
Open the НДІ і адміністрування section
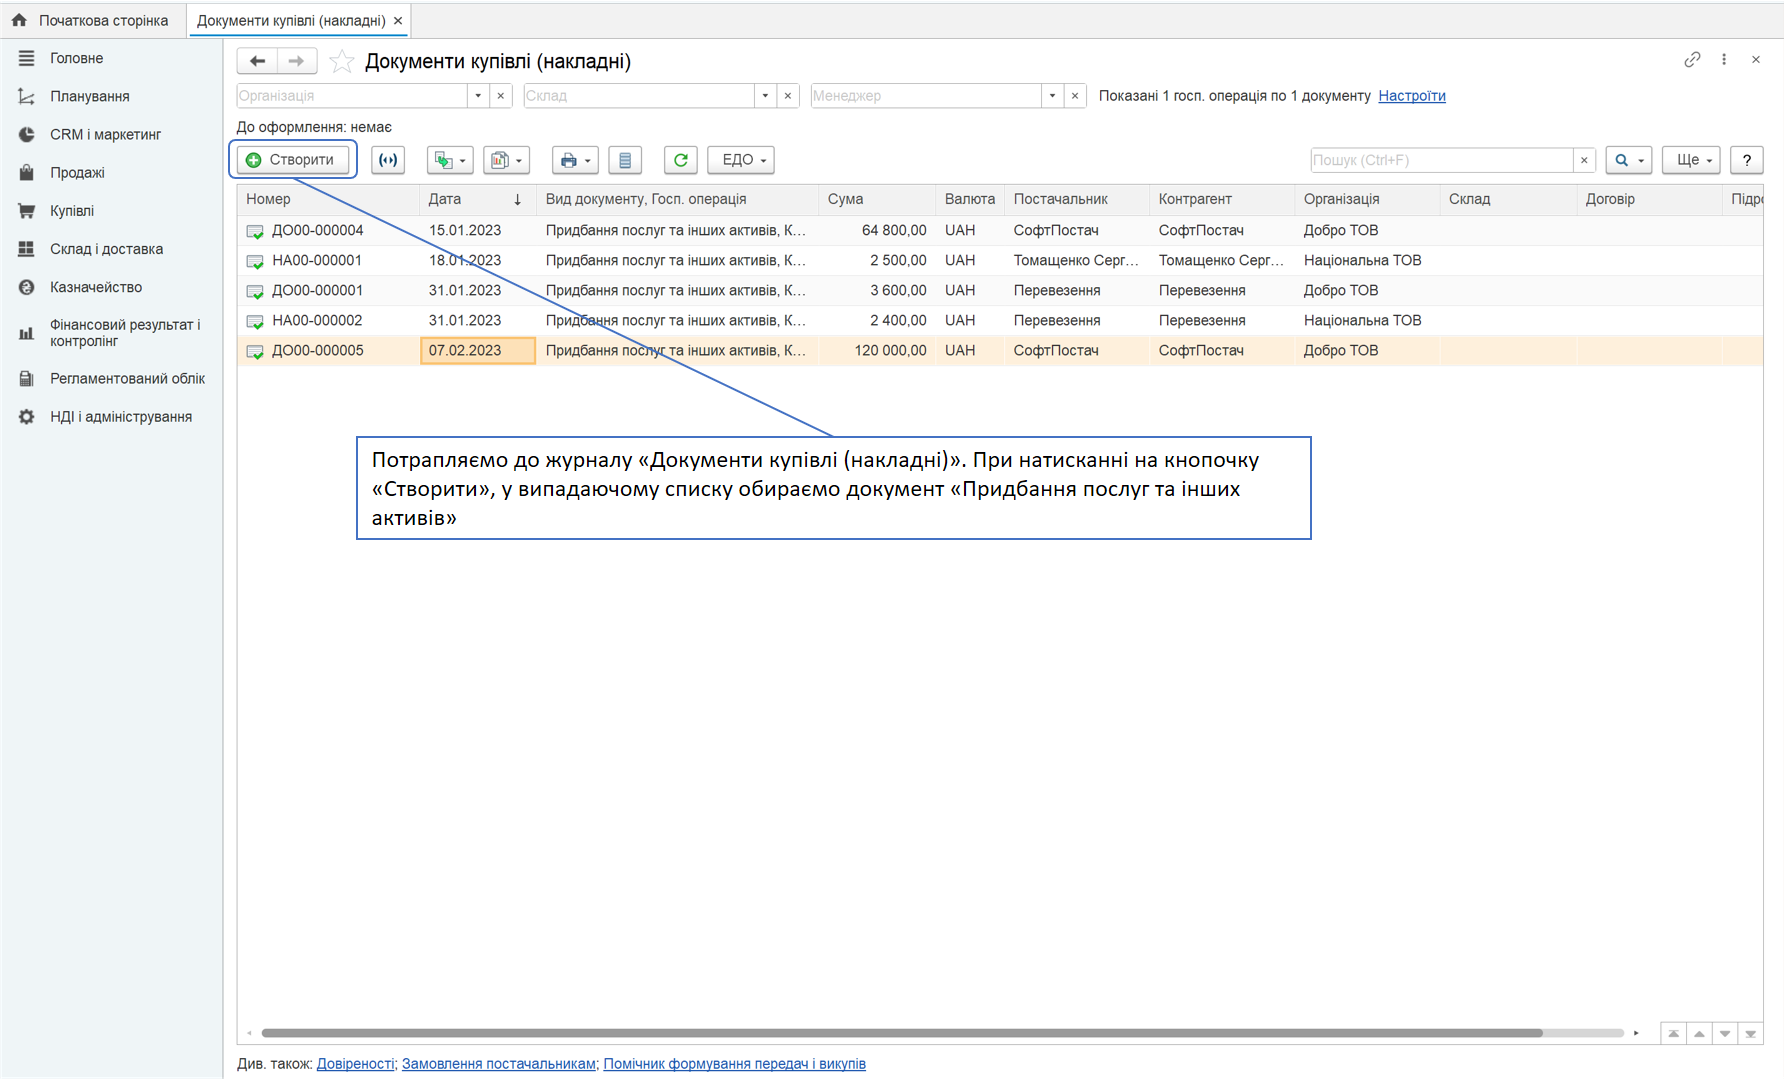point(121,417)
